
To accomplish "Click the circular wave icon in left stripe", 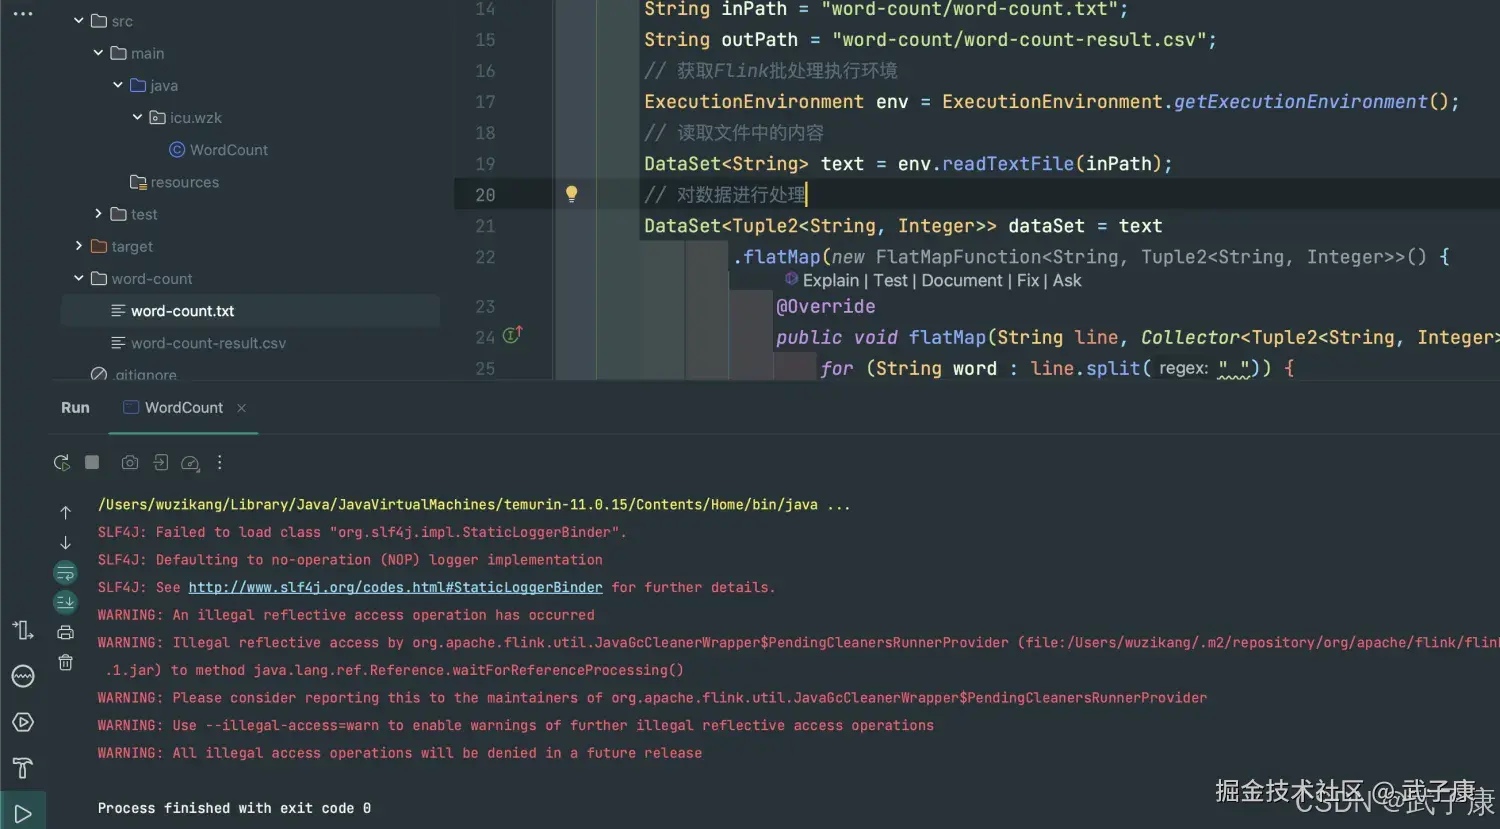I will tap(23, 677).
